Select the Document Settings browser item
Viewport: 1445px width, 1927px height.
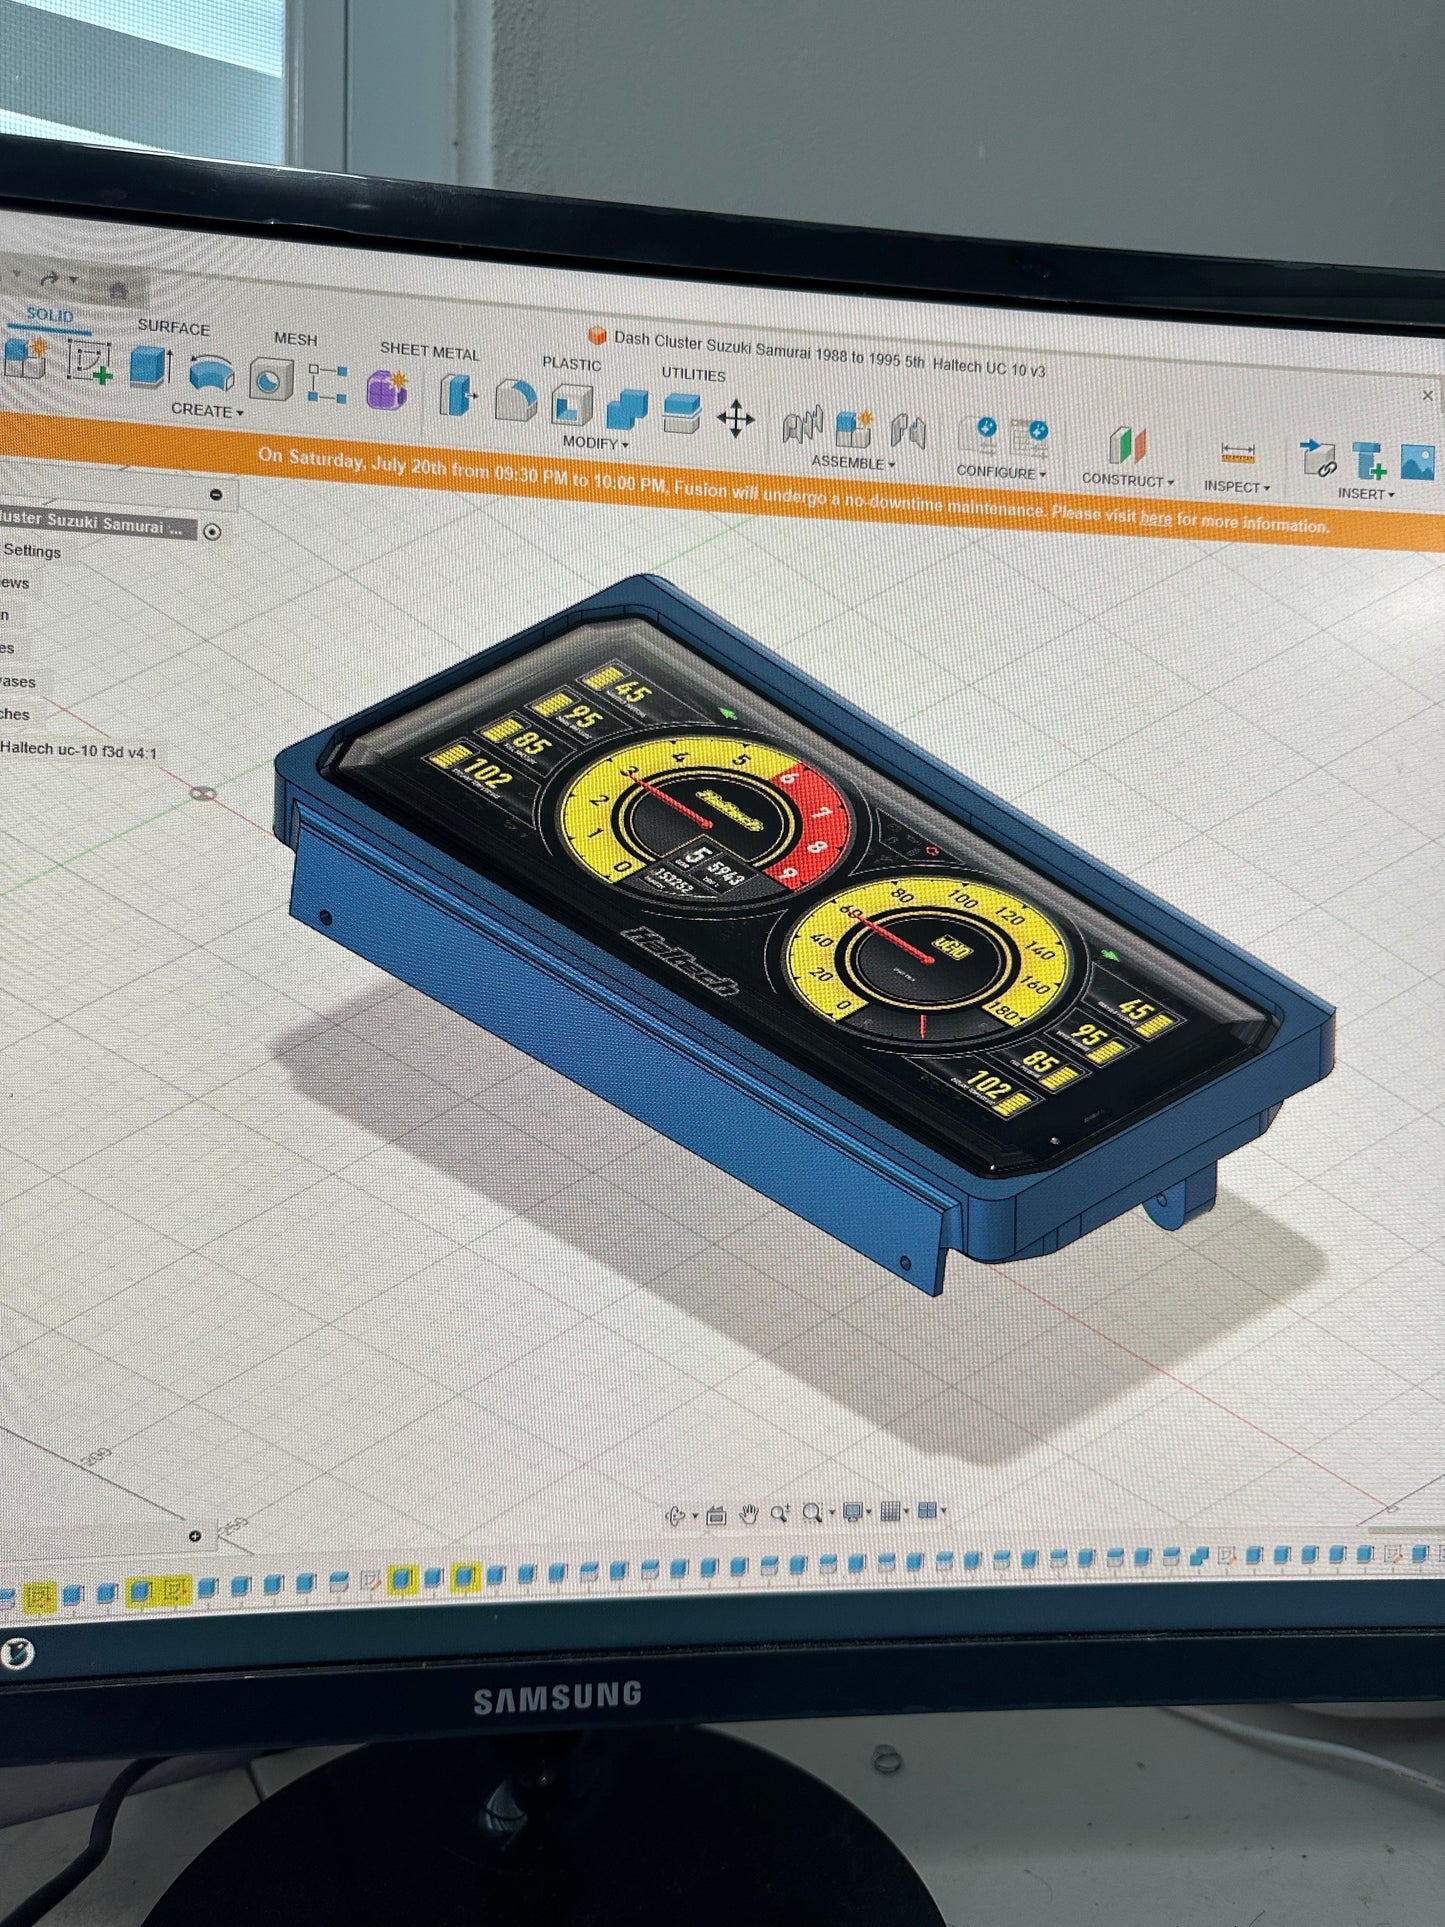tap(31, 551)
